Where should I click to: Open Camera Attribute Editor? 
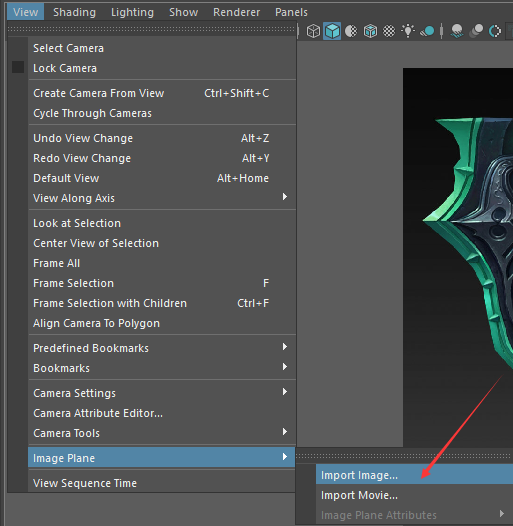(162, 413)
